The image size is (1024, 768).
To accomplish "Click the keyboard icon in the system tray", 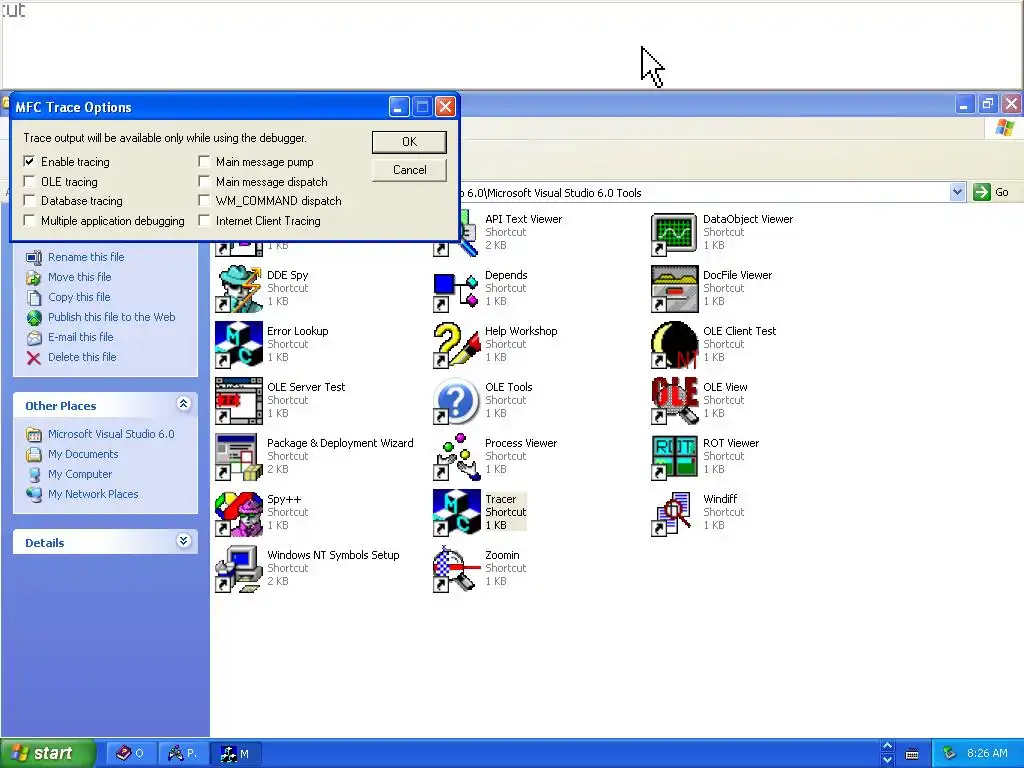I will coord(912,754).
